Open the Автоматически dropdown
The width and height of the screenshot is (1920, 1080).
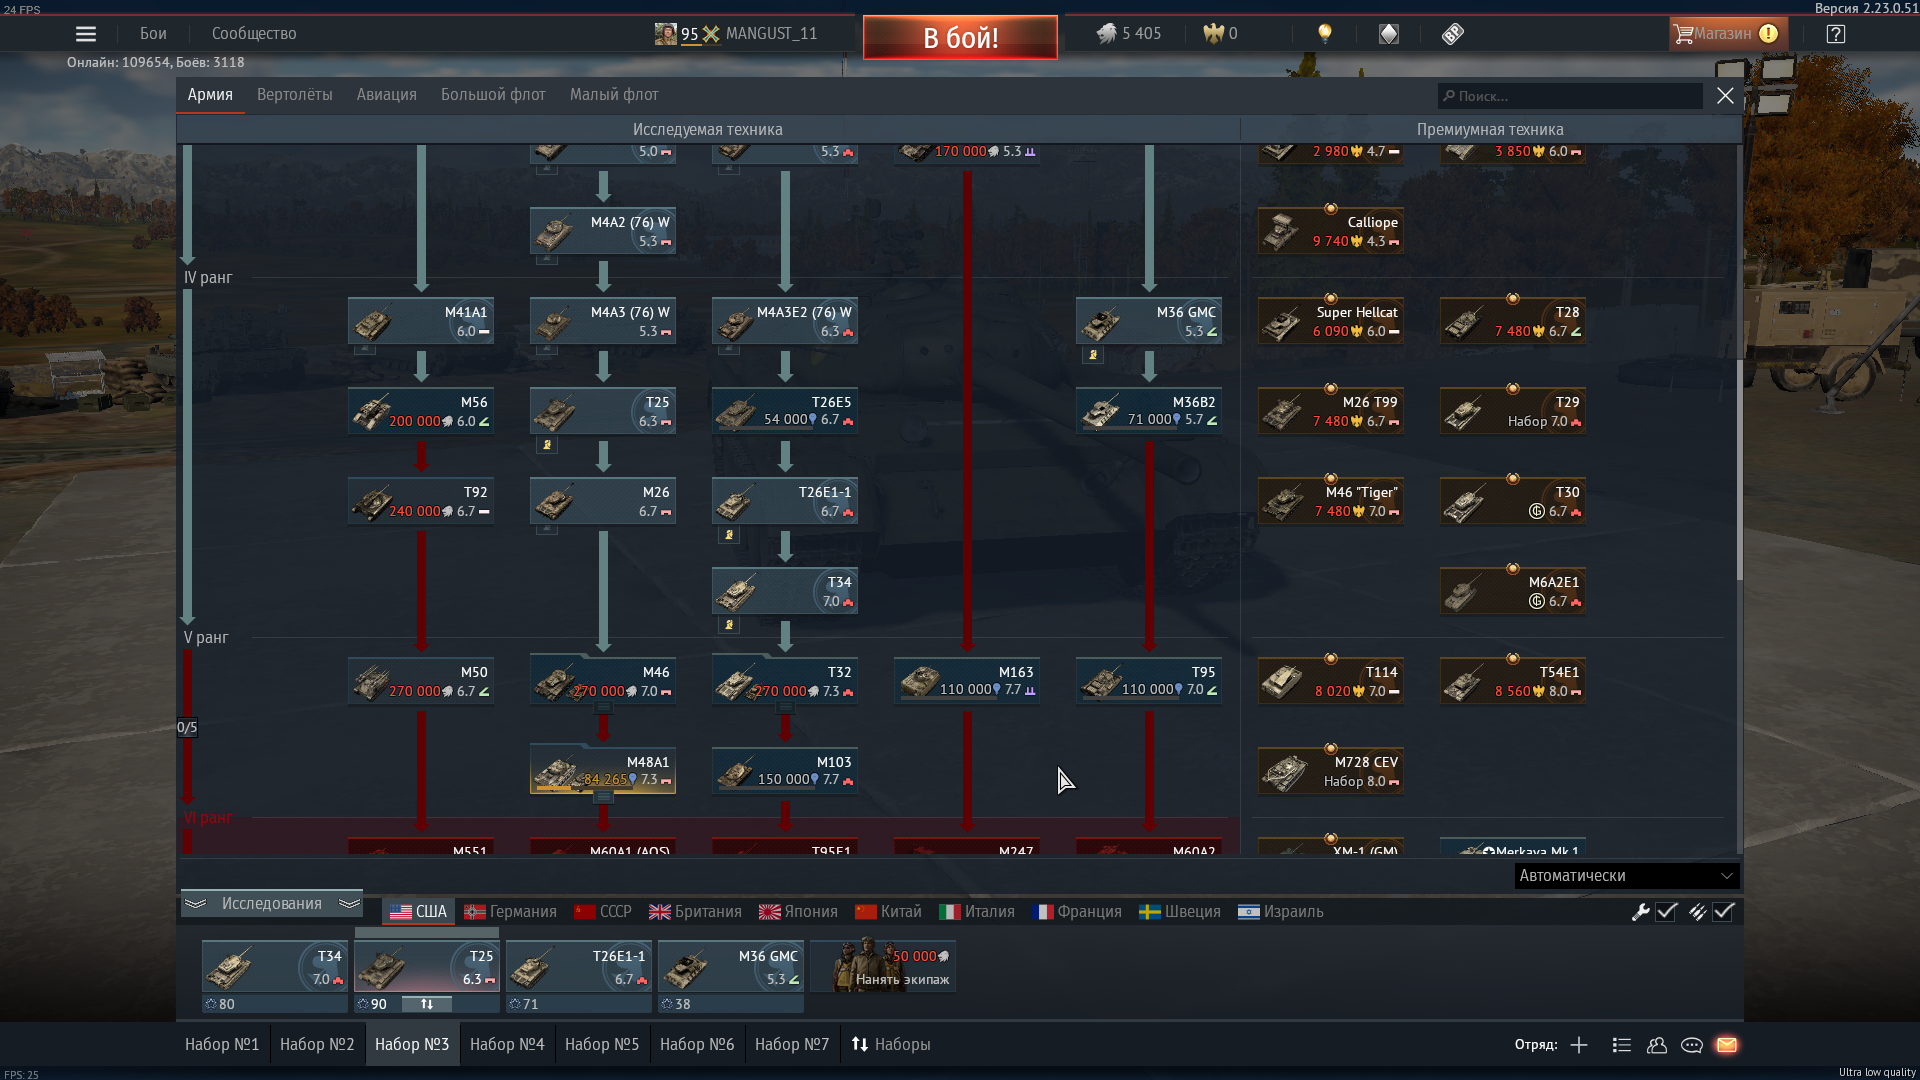pos(1626,876)
